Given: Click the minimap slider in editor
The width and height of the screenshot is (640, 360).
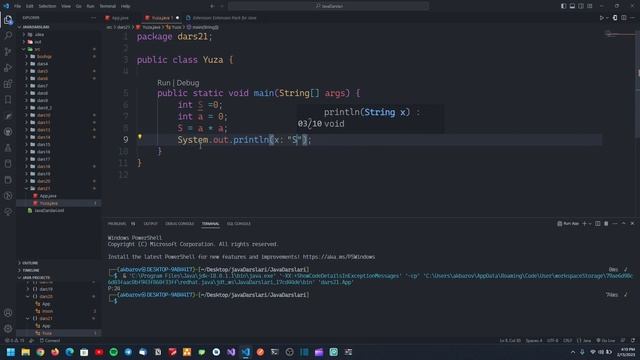Looking at the screenshot, I should point(619,34).
